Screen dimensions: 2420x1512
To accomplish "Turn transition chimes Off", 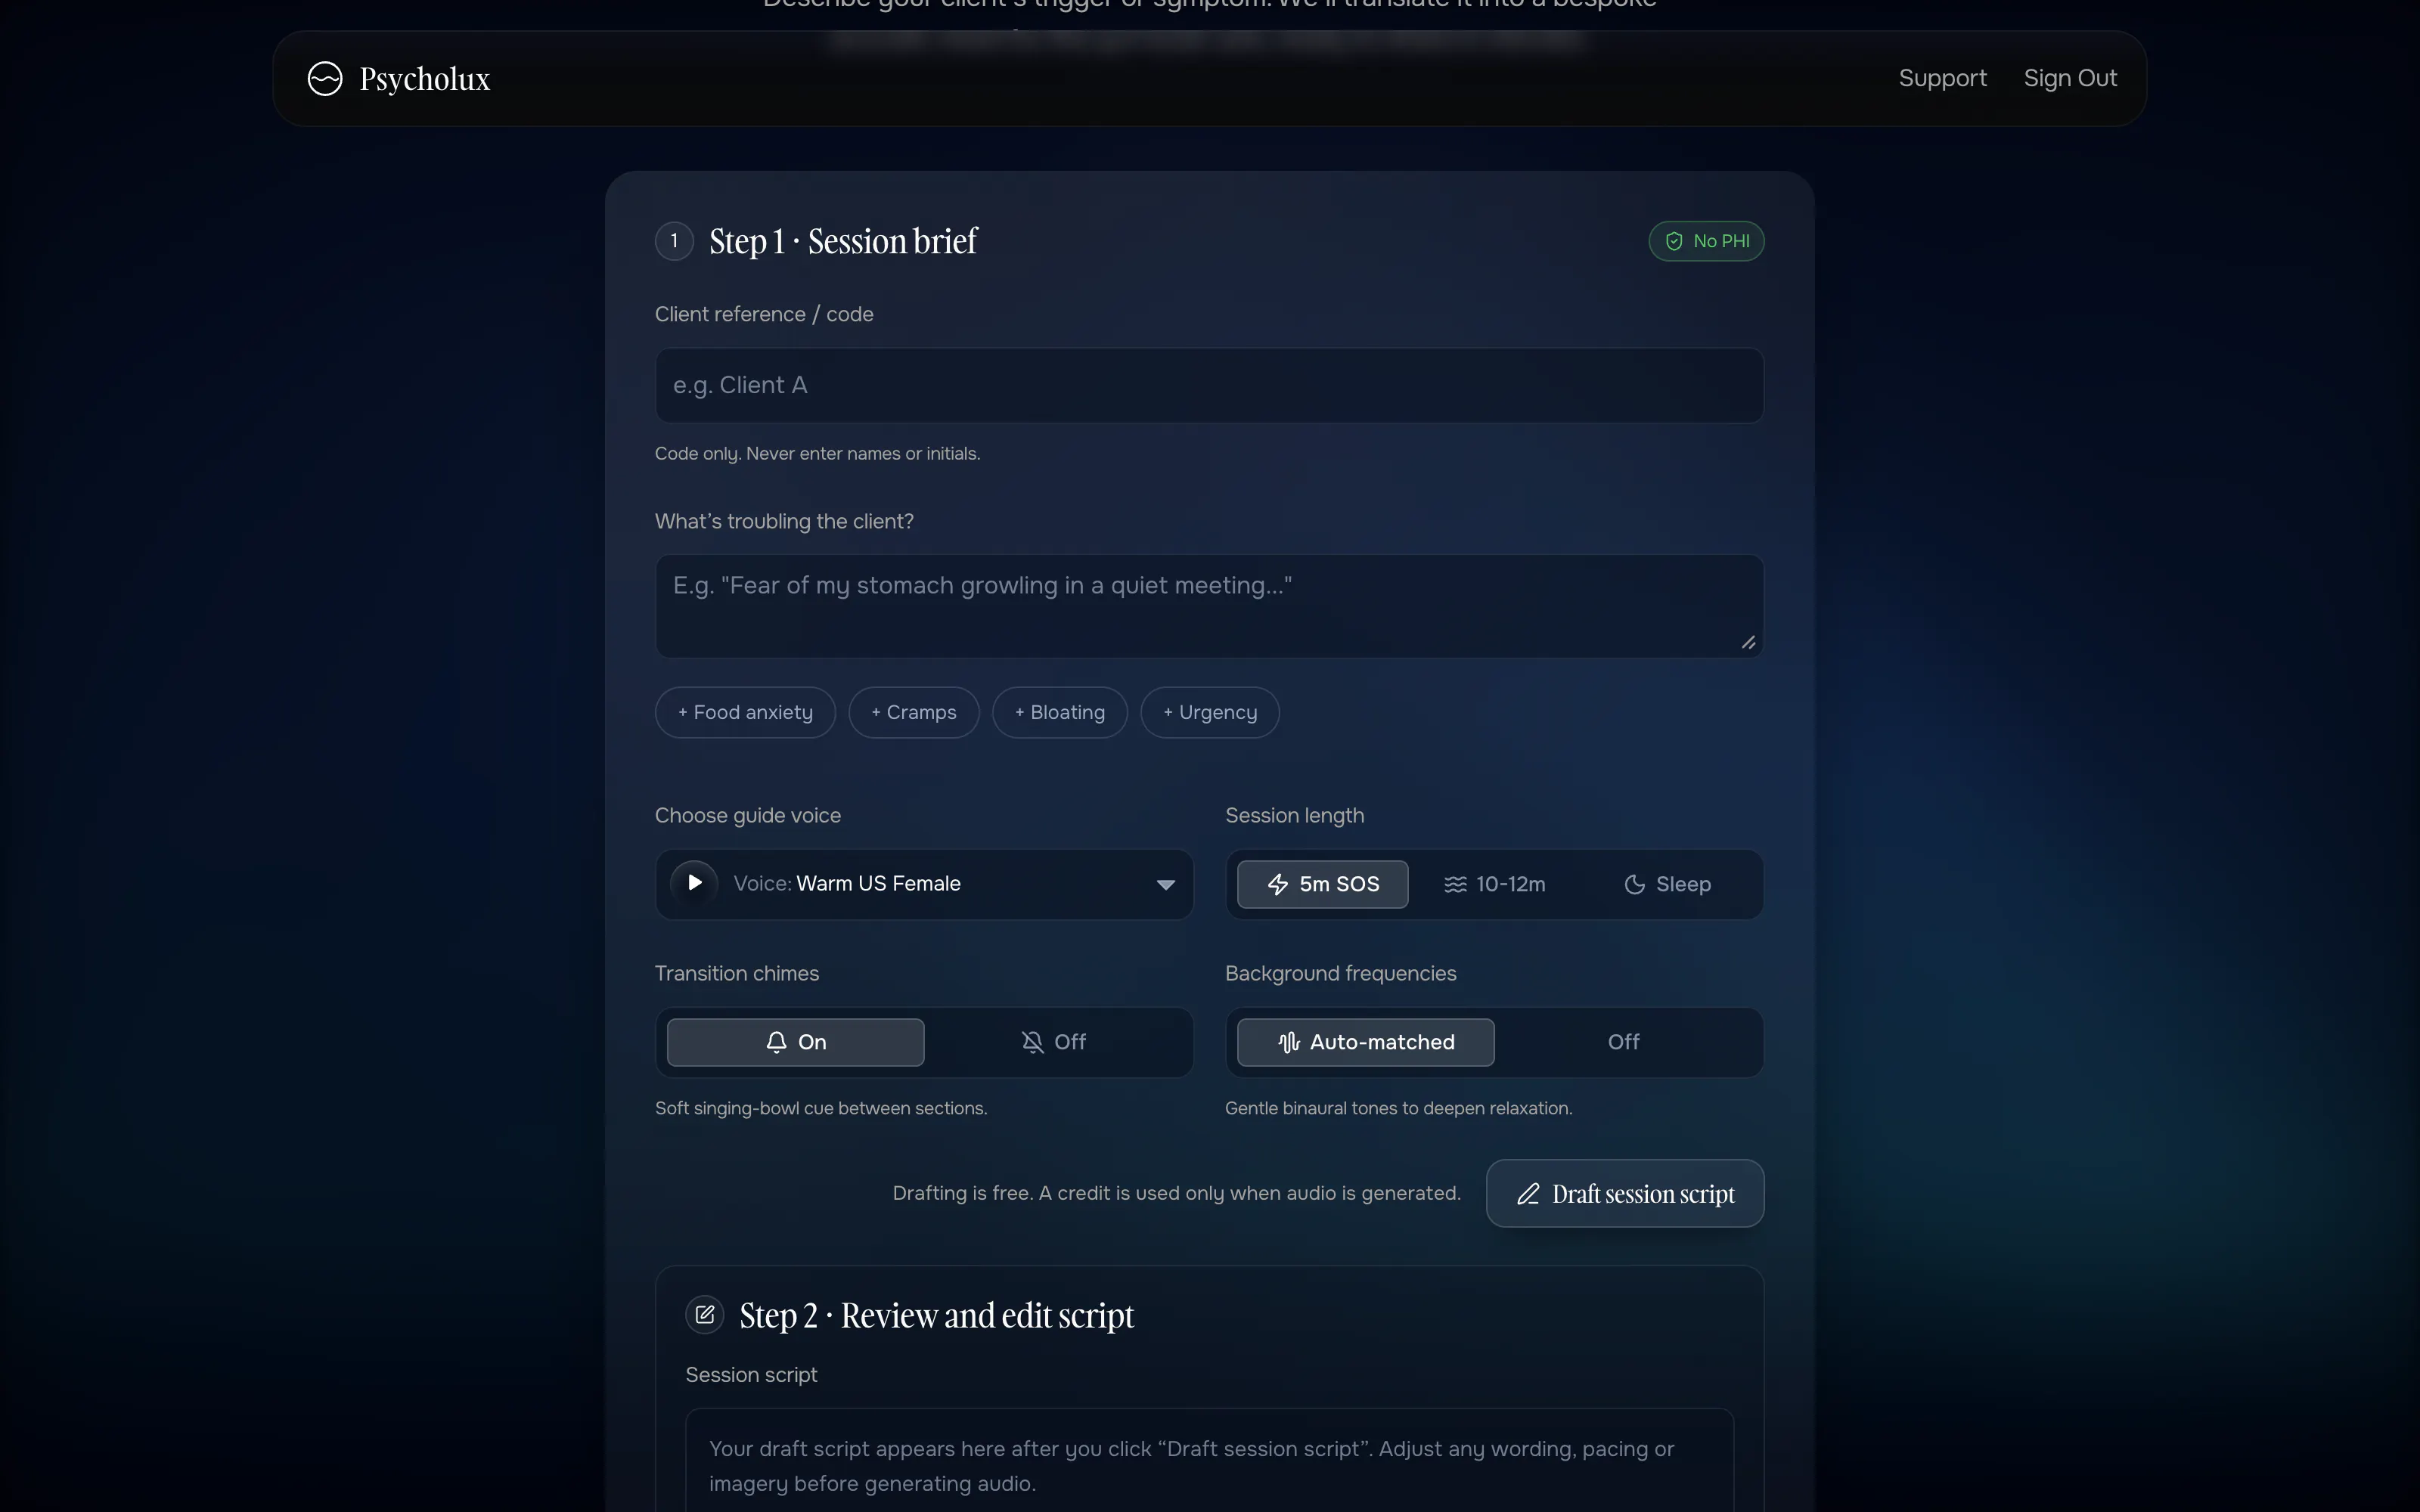I will [1053, 1043].
